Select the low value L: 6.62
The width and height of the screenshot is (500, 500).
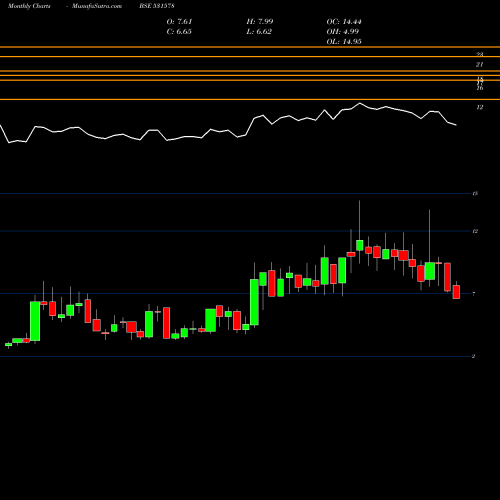259,32
